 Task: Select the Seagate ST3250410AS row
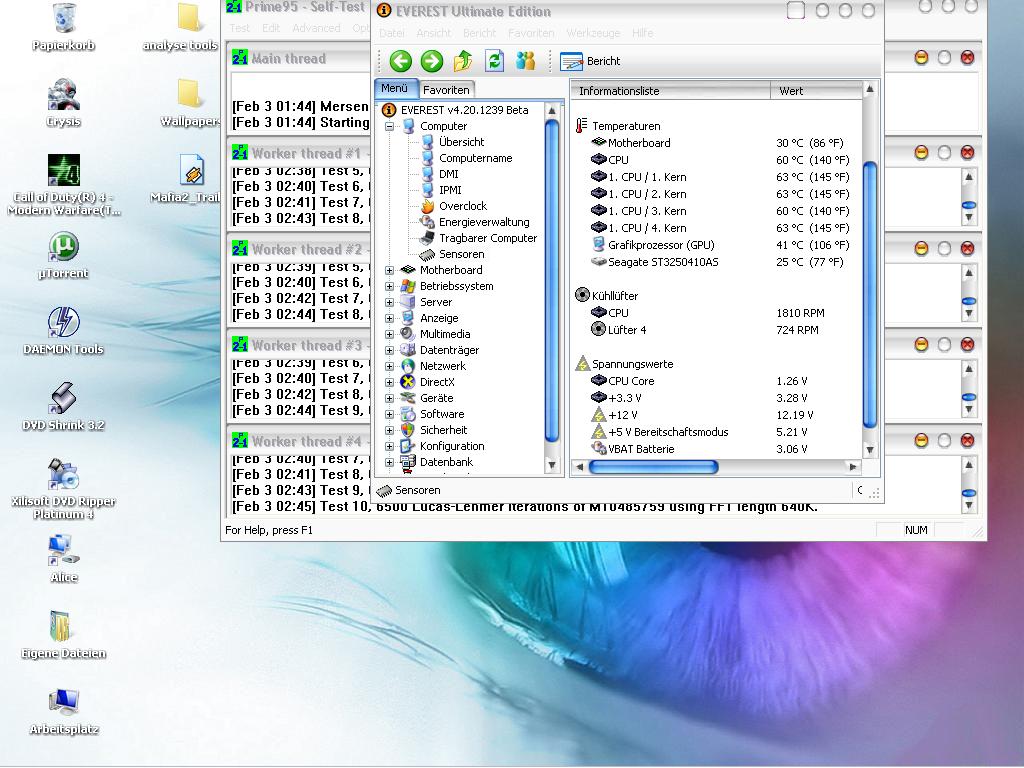pos(718,262)
